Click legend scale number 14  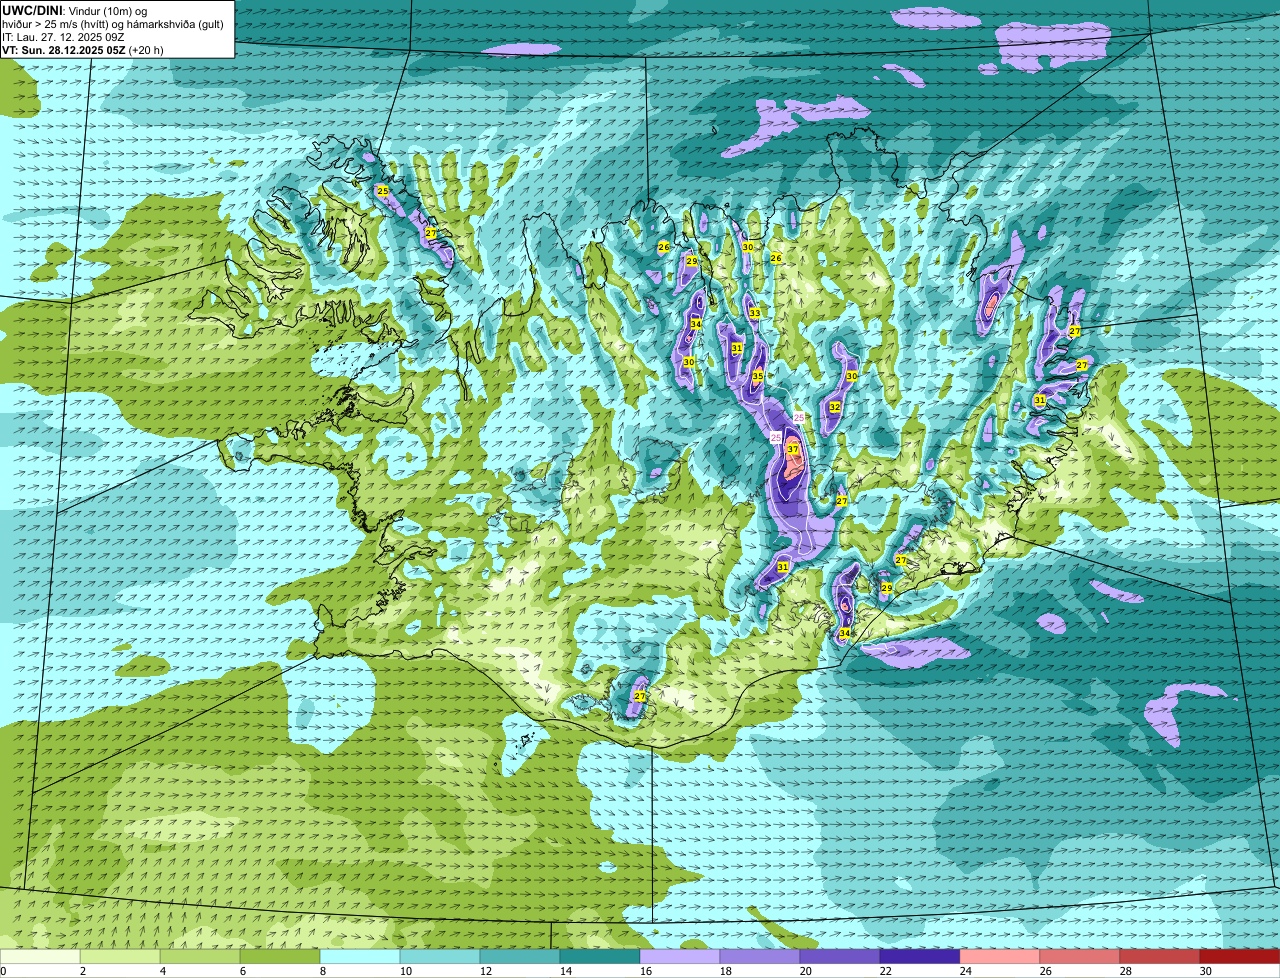tap(565, 971)
